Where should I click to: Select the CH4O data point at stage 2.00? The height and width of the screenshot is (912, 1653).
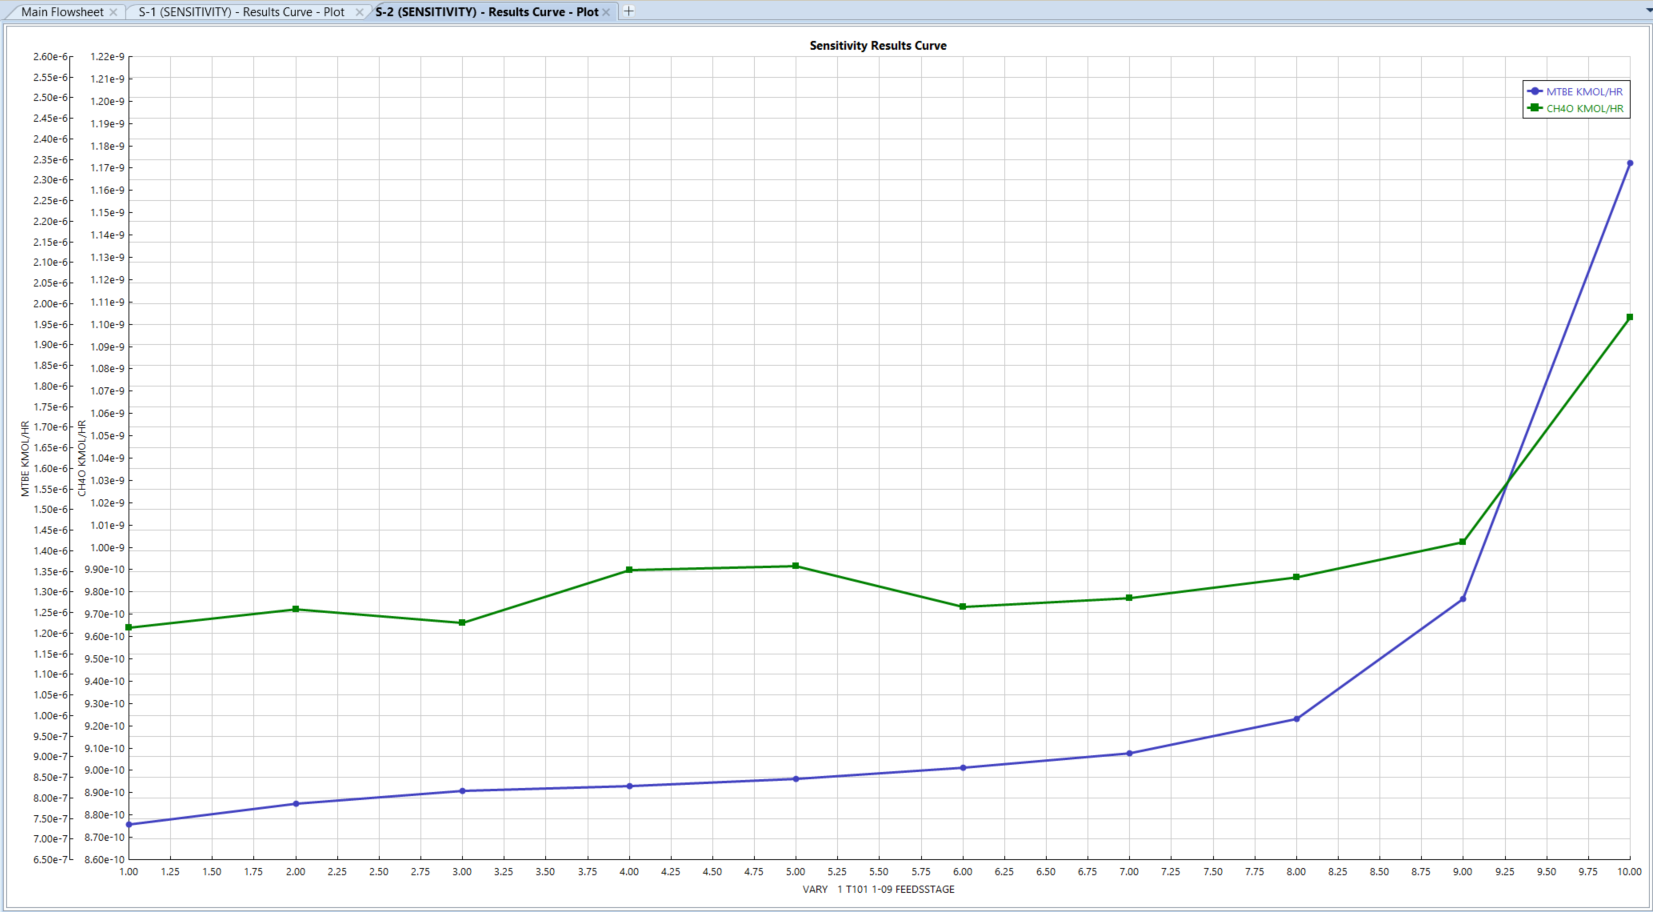click(x=296, y=609)
